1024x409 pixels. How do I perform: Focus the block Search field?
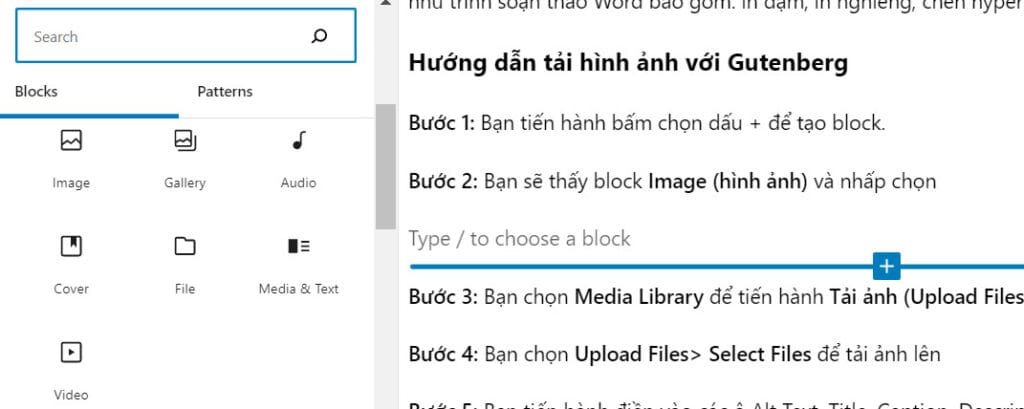185,36
